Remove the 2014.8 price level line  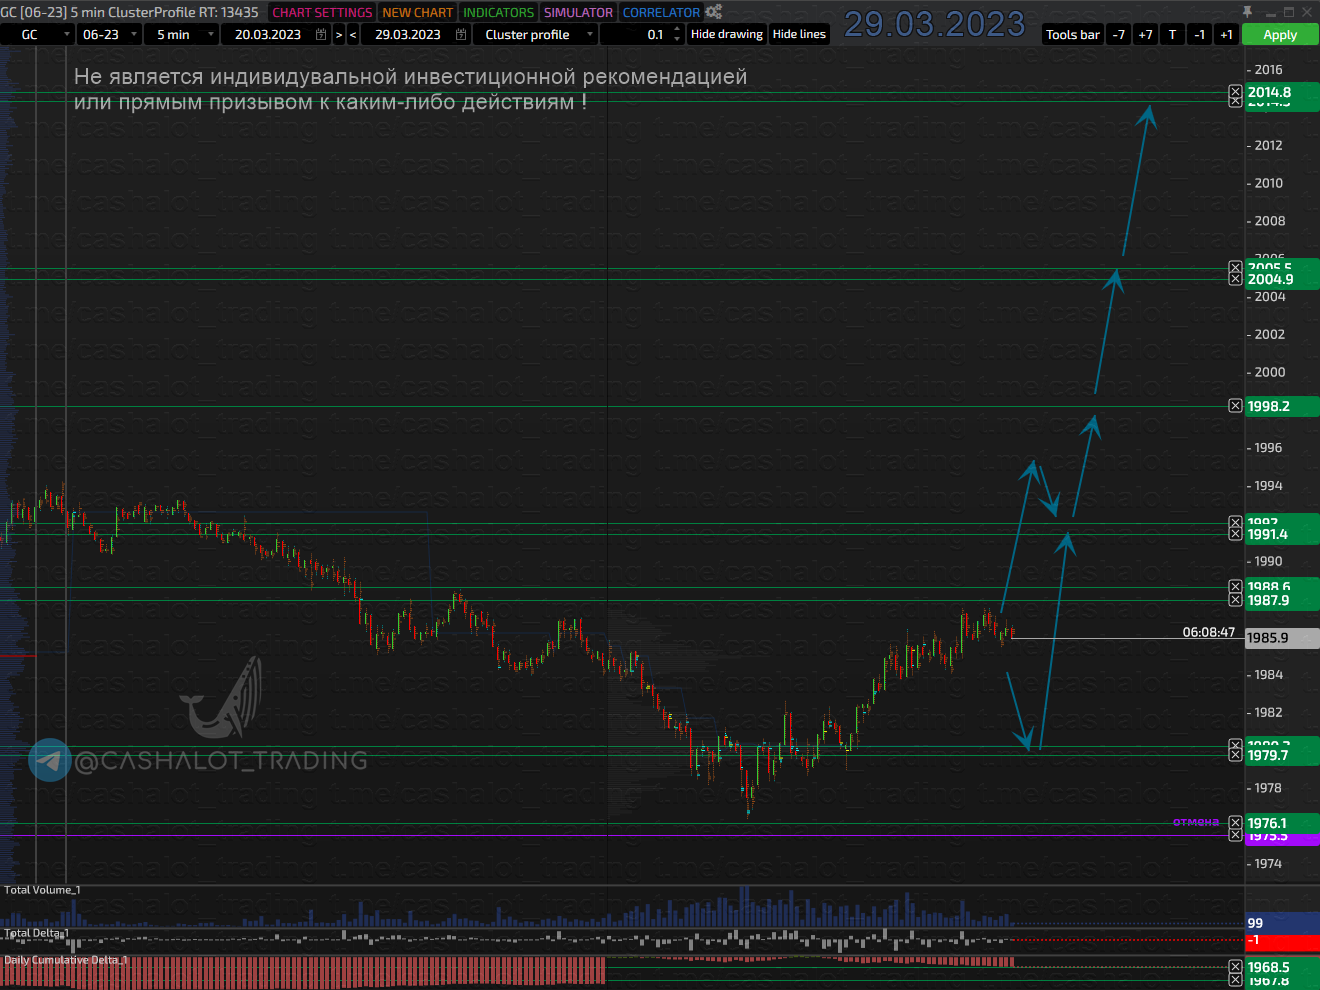click(x=1235, y=92)
